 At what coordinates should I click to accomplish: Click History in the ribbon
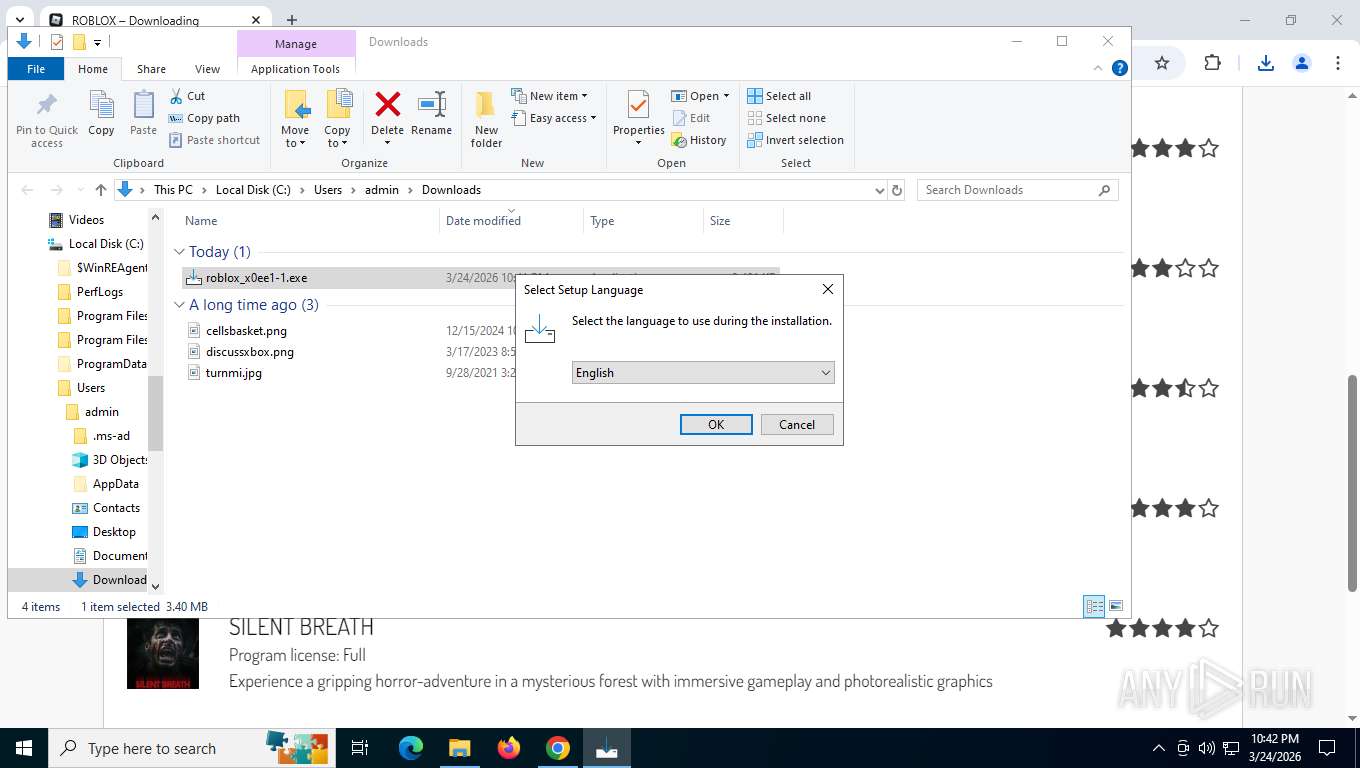699,140
